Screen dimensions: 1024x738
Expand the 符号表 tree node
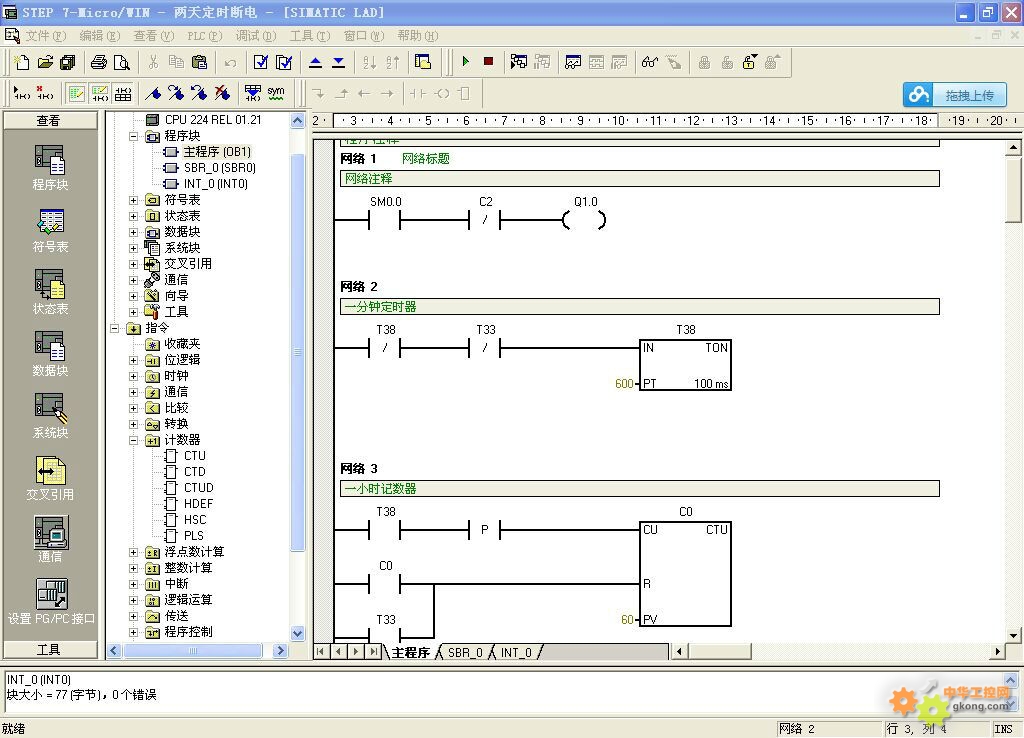coord(133,200)
